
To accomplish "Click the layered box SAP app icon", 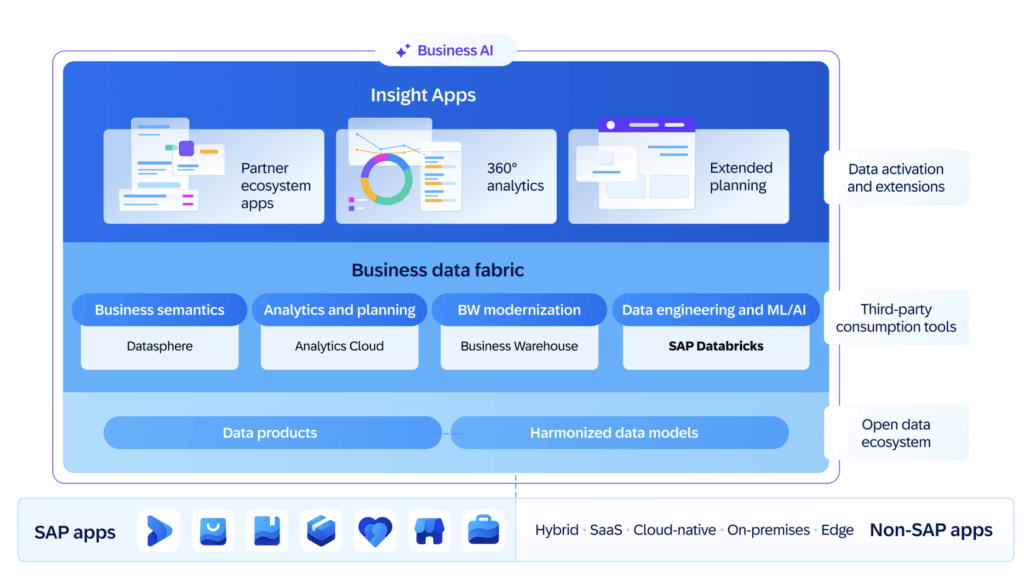I will pos(321,531).
